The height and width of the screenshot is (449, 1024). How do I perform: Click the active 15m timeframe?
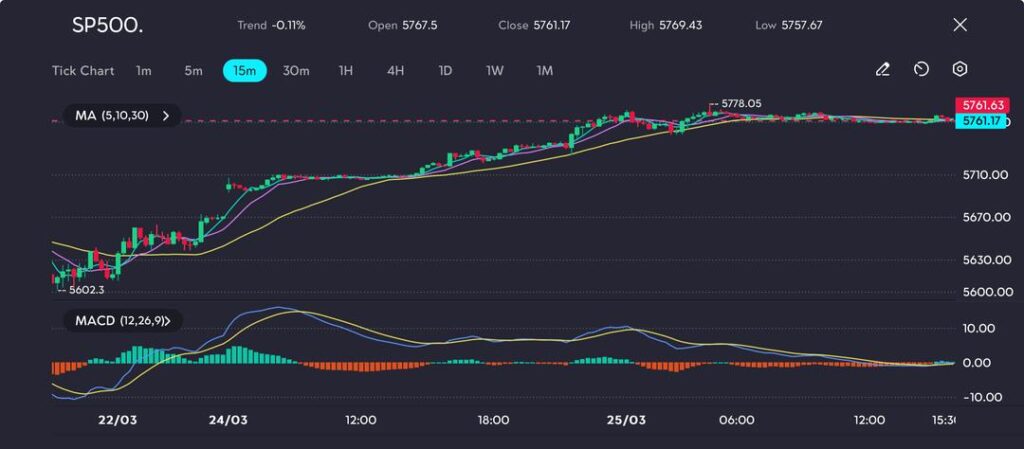[244, 71]
